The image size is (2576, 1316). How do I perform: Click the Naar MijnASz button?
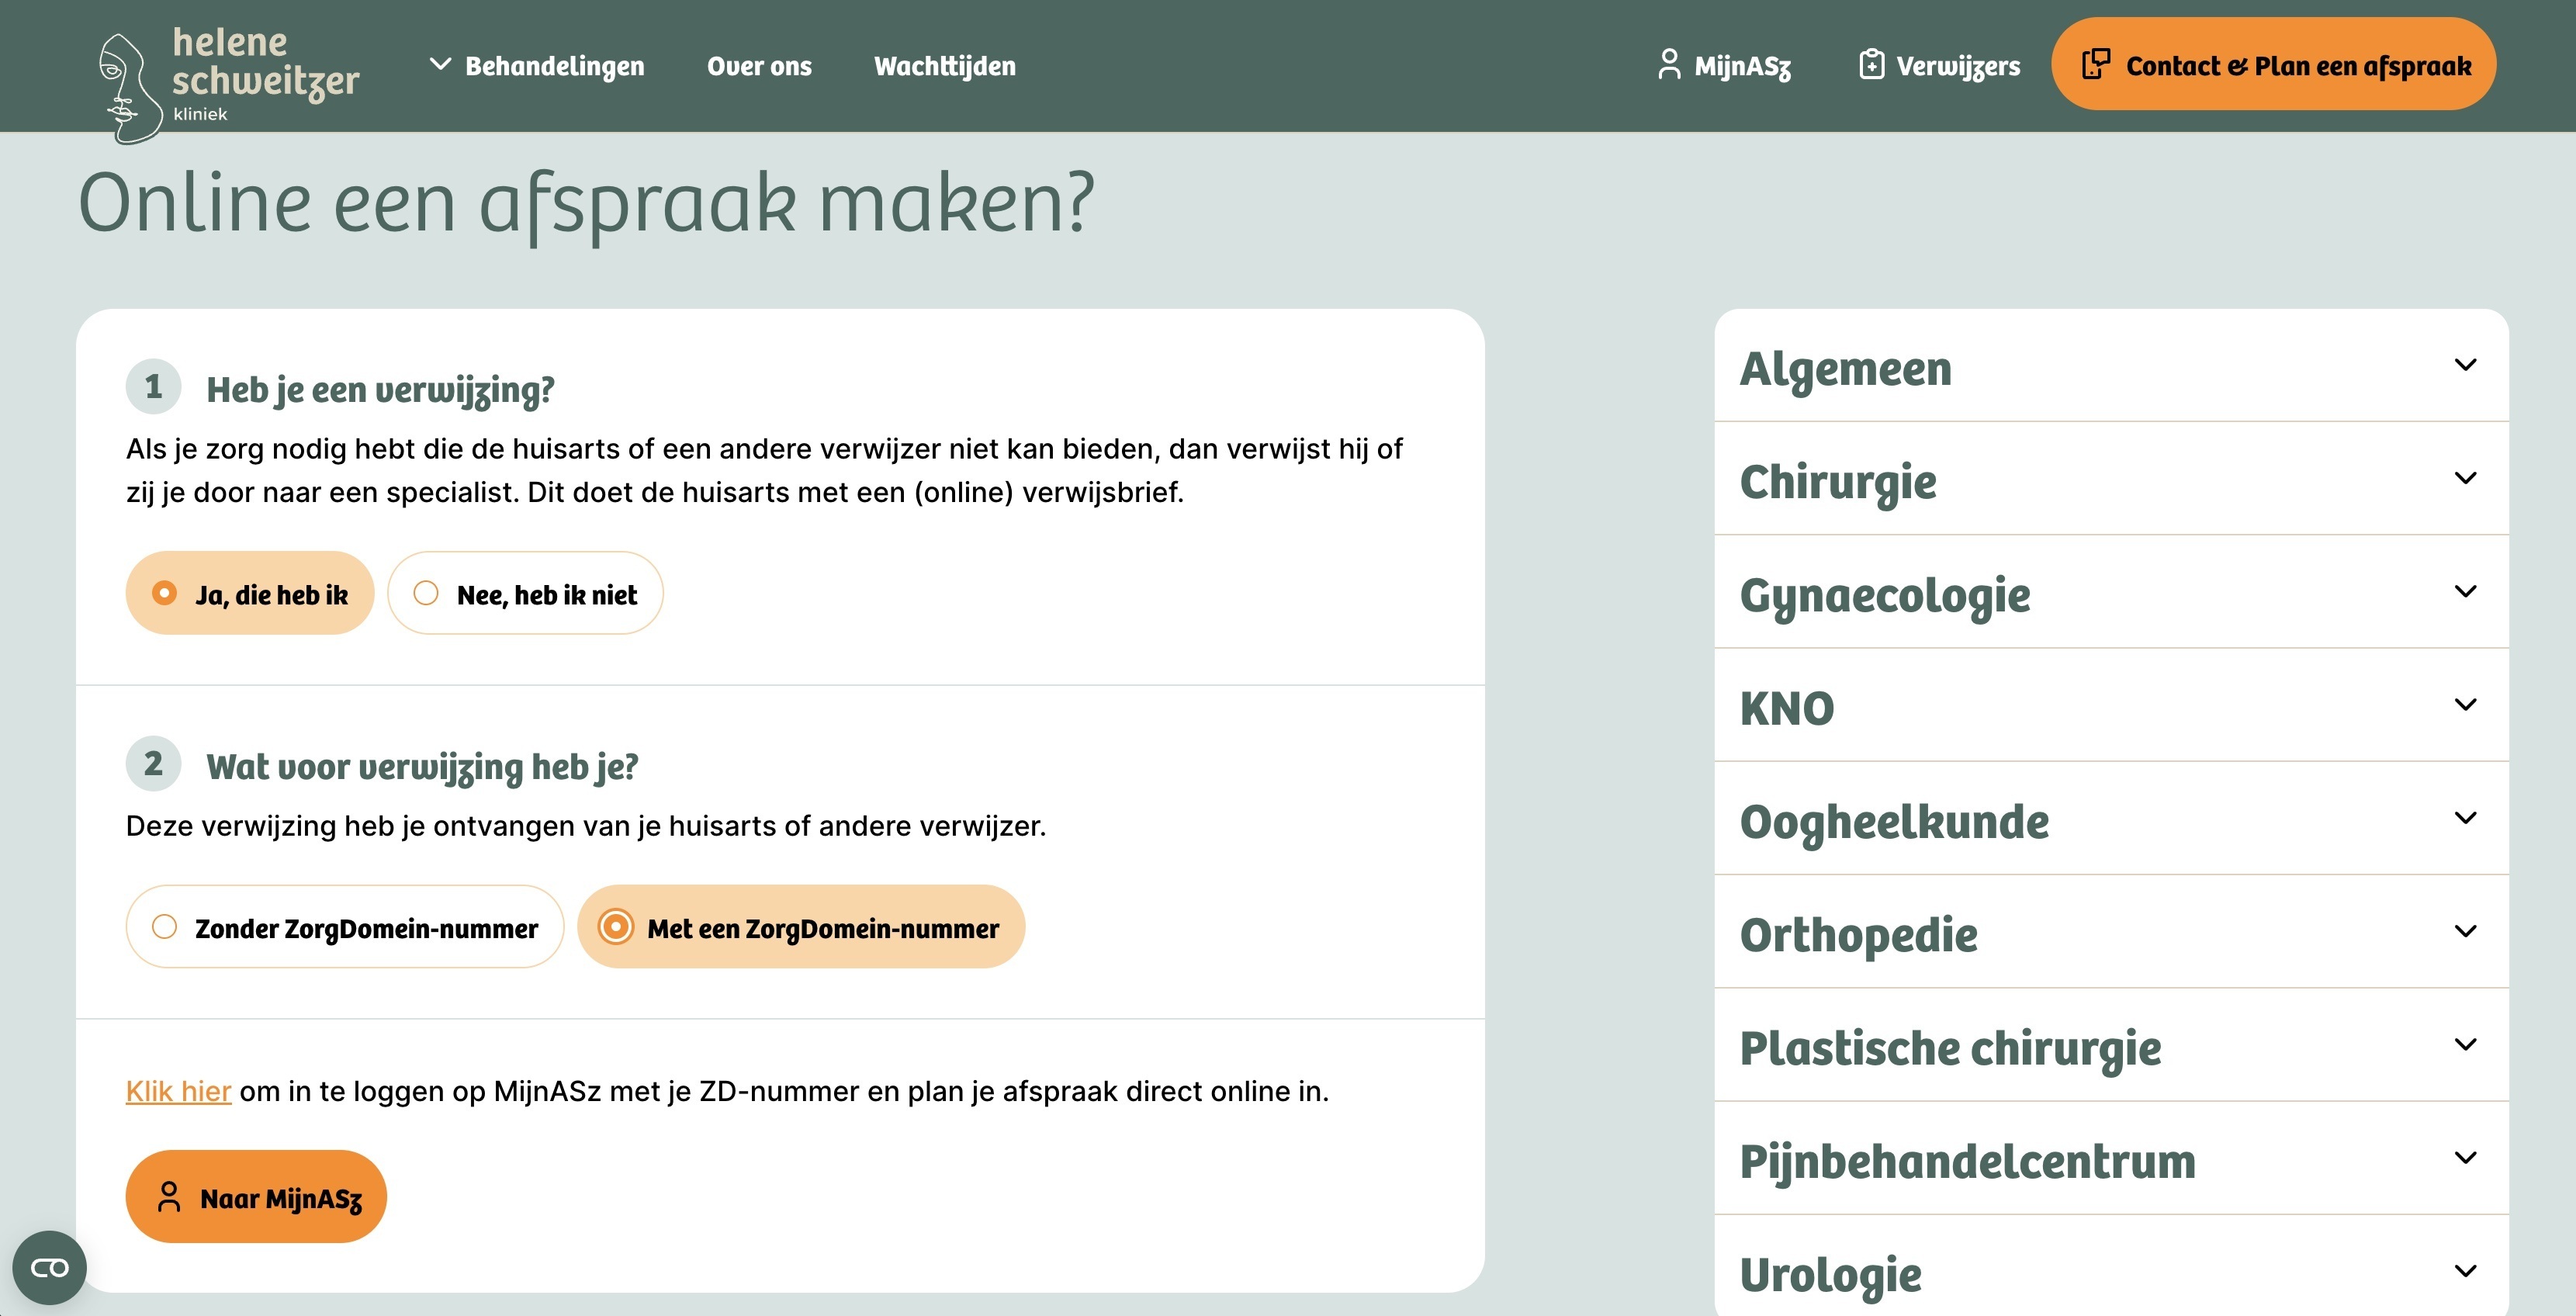pos(256,1196)
